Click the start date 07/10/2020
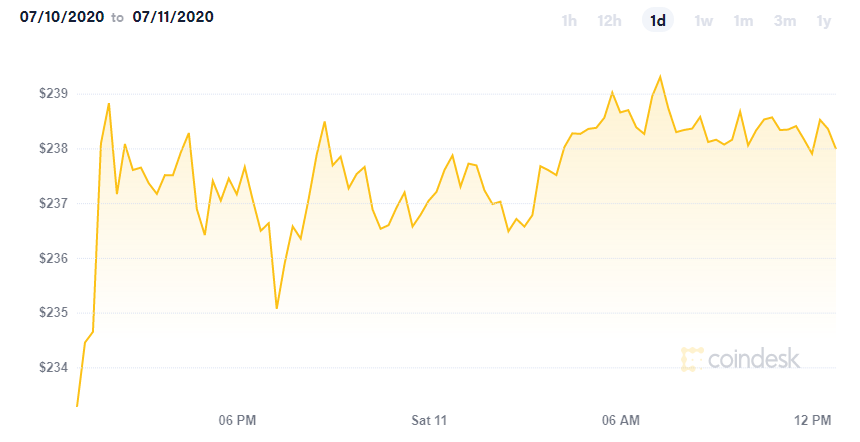Image resolution: width=860 pixels, height=442 pixels. (x=62, y=17)
